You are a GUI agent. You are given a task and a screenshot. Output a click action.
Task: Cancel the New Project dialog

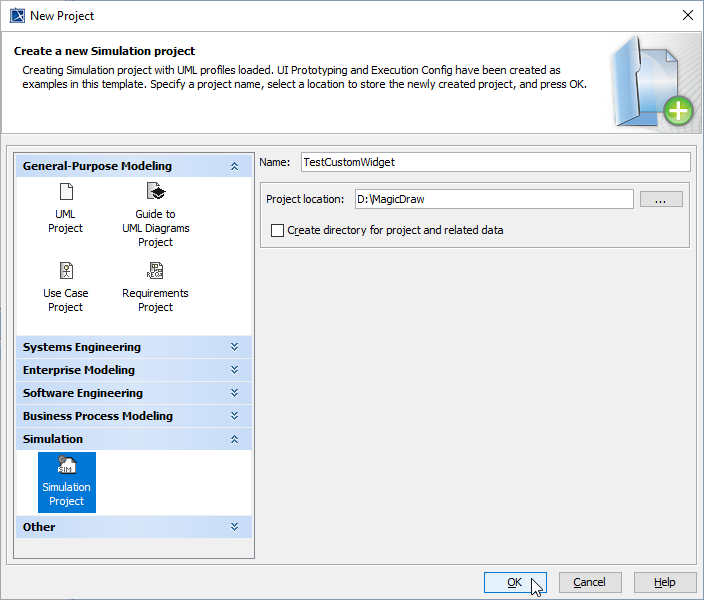(590, 582)
